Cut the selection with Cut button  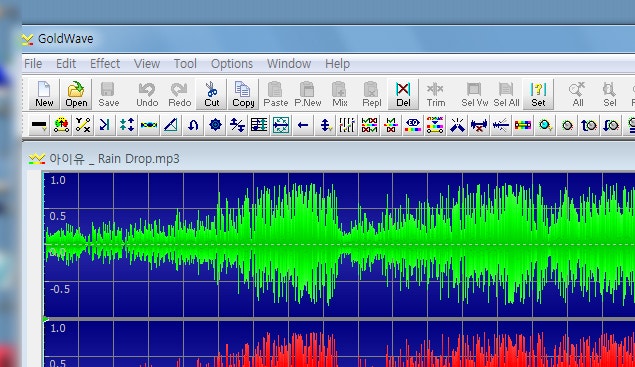point(211,94)
